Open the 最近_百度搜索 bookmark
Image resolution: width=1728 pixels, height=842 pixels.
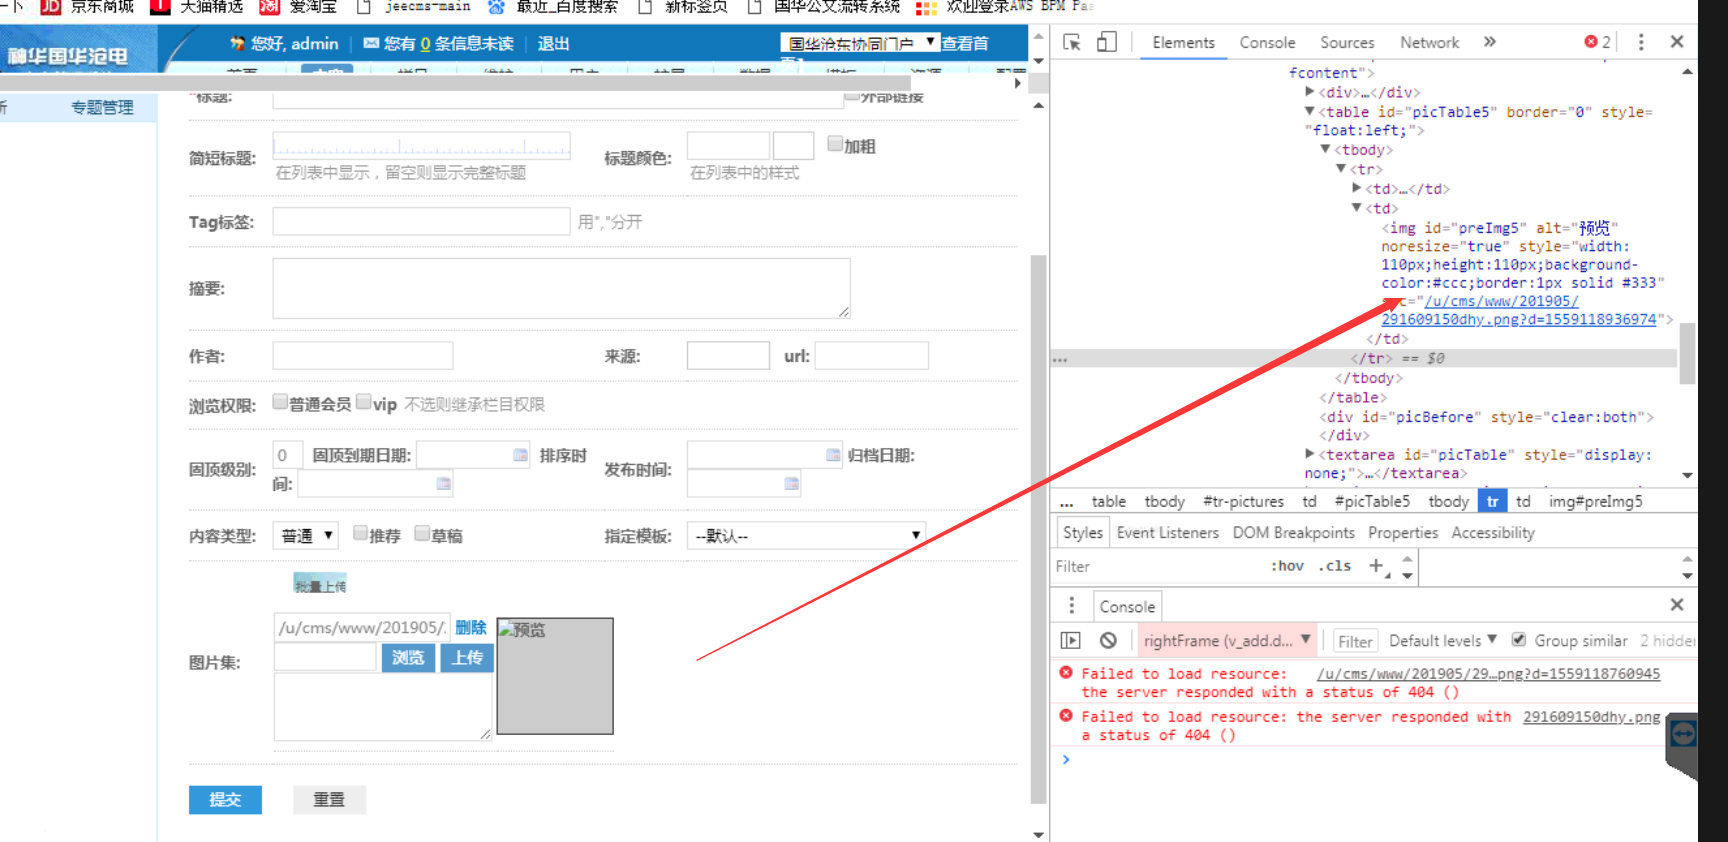(566, 7)
